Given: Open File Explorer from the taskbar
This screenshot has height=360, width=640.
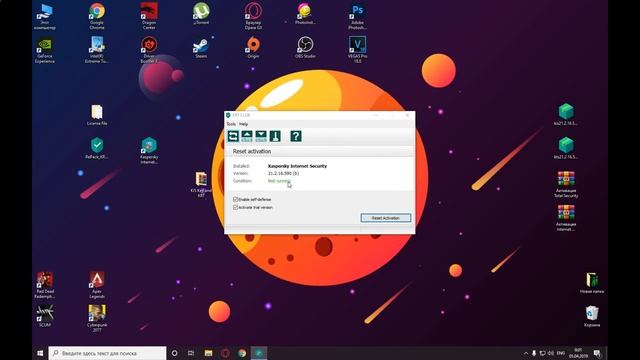Looking at the screenshot, I should [208, 353].
